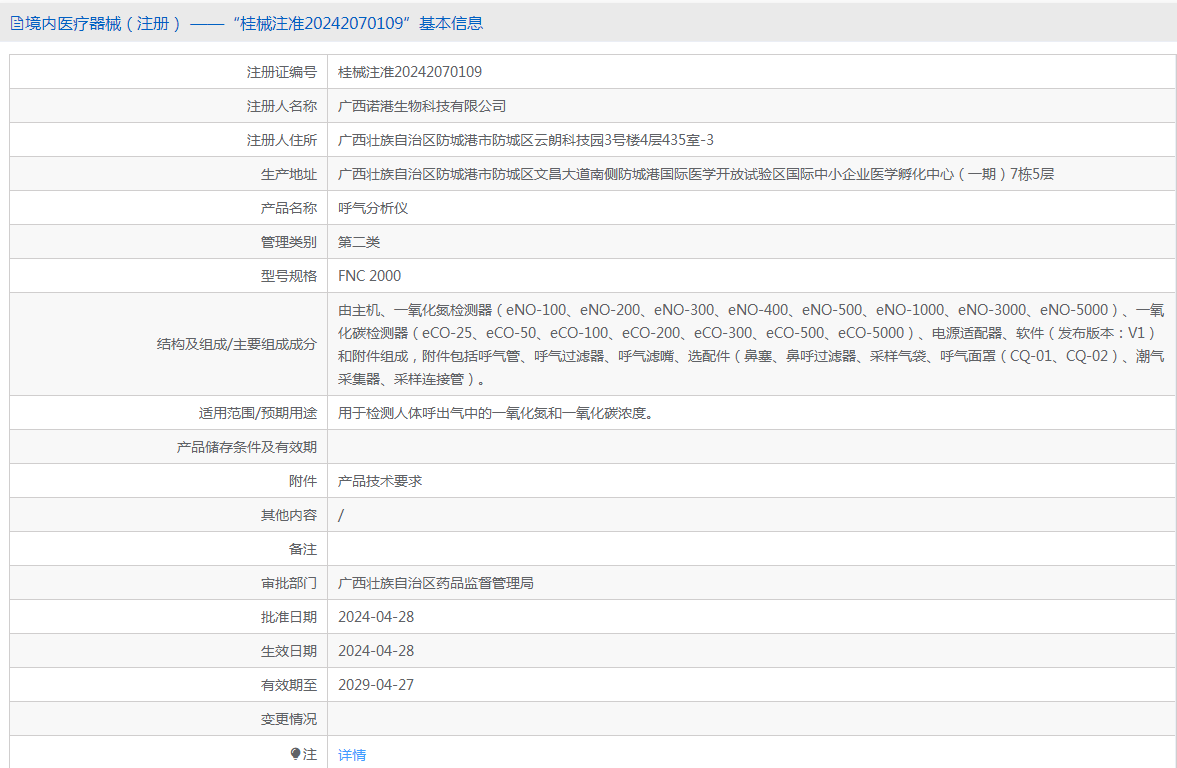Click registrant name 广西诺港生物科技有限公司
Screen dimensions: 1177x768
click(x=422, y=106)
